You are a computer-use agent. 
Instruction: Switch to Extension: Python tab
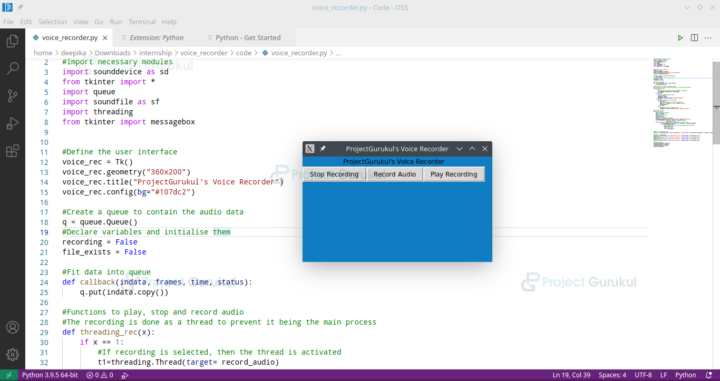156,38
